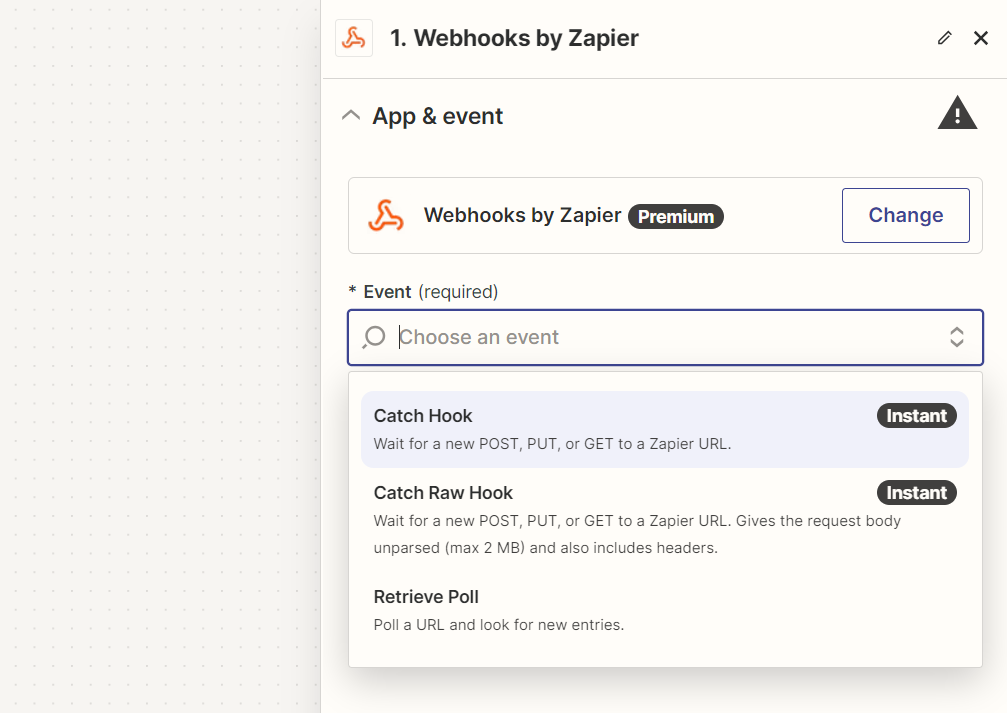Screen dimensions: 1007x713
Task: Collapse the App & event section chevron
Action: coord(351,116)
